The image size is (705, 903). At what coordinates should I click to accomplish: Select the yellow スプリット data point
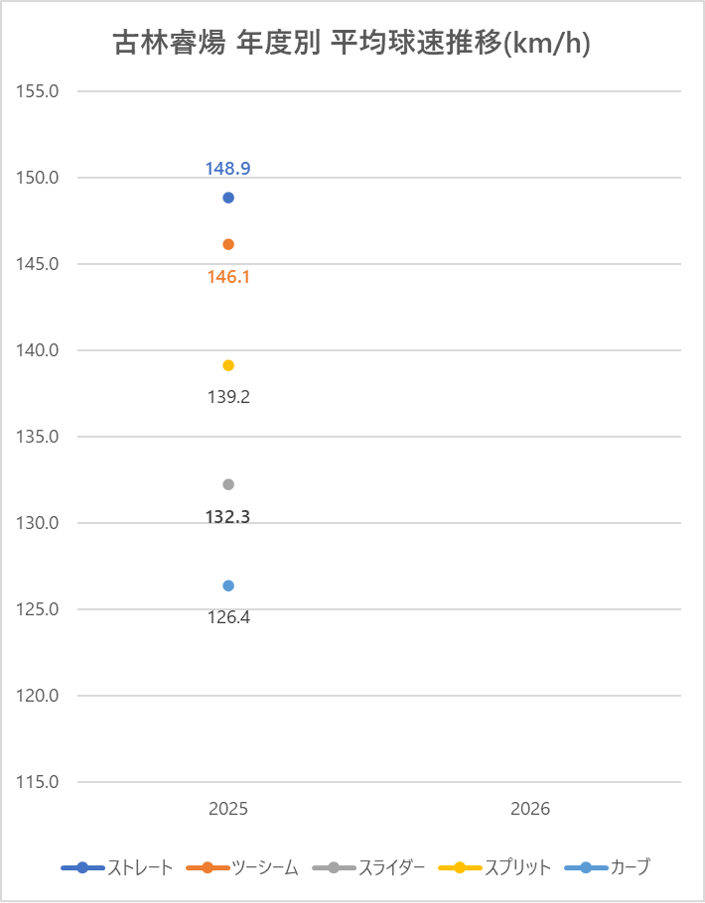(228, 365)
